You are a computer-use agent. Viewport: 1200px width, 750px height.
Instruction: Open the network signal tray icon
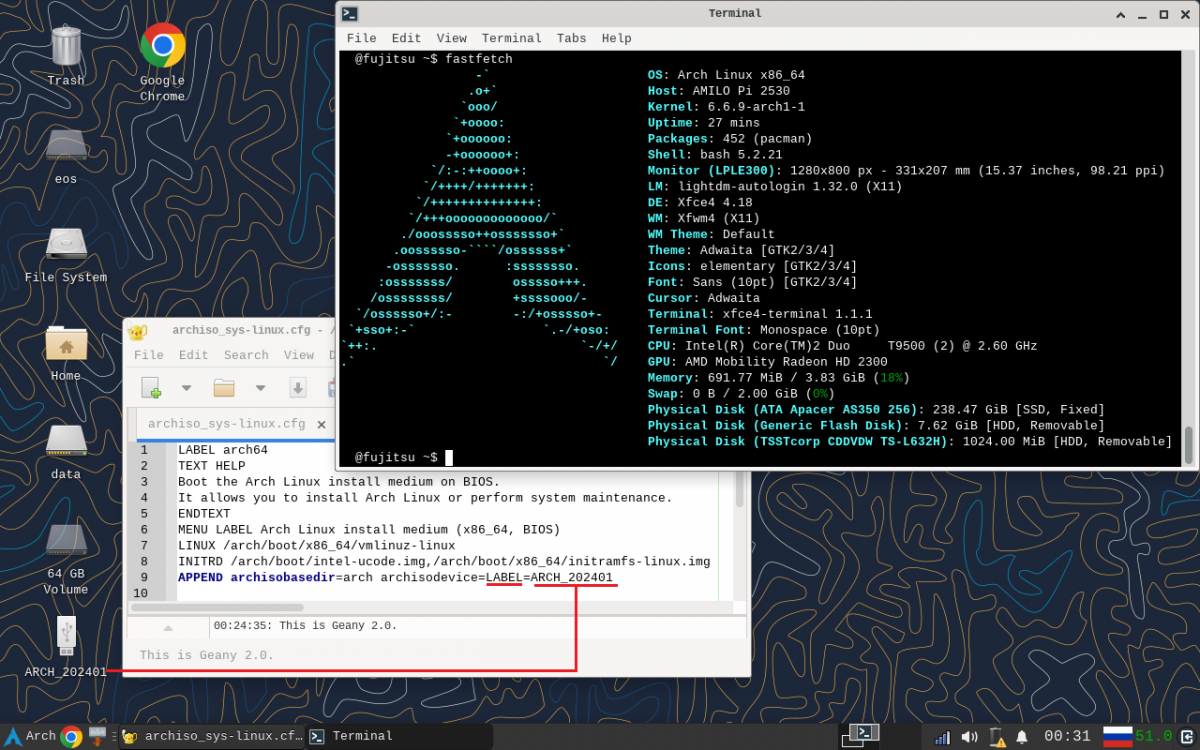tap(942, 737)
